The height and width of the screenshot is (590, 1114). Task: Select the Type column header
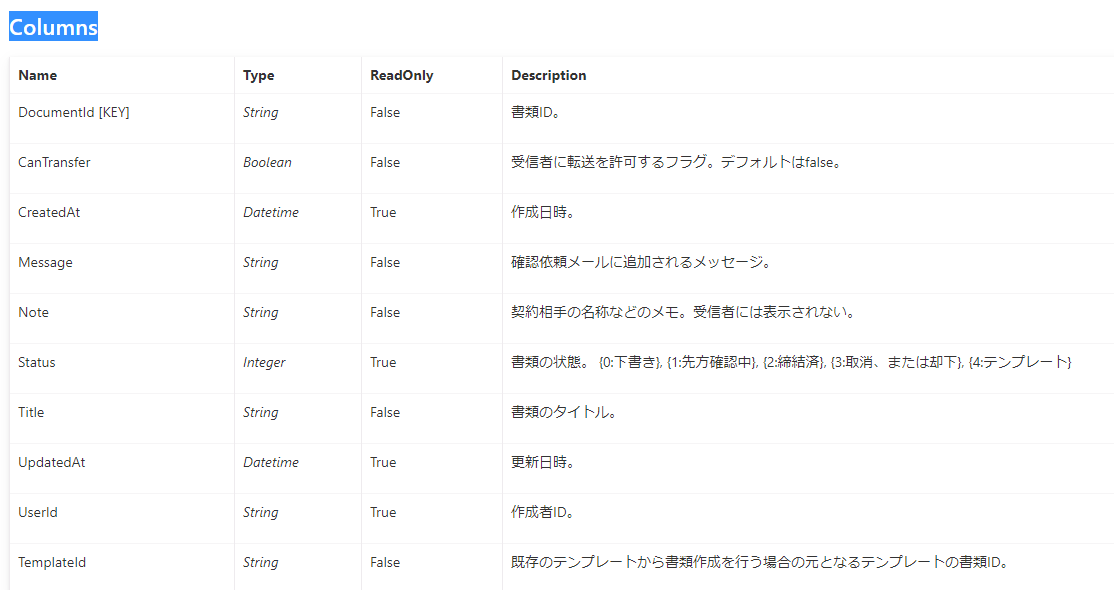pos(259,75)
